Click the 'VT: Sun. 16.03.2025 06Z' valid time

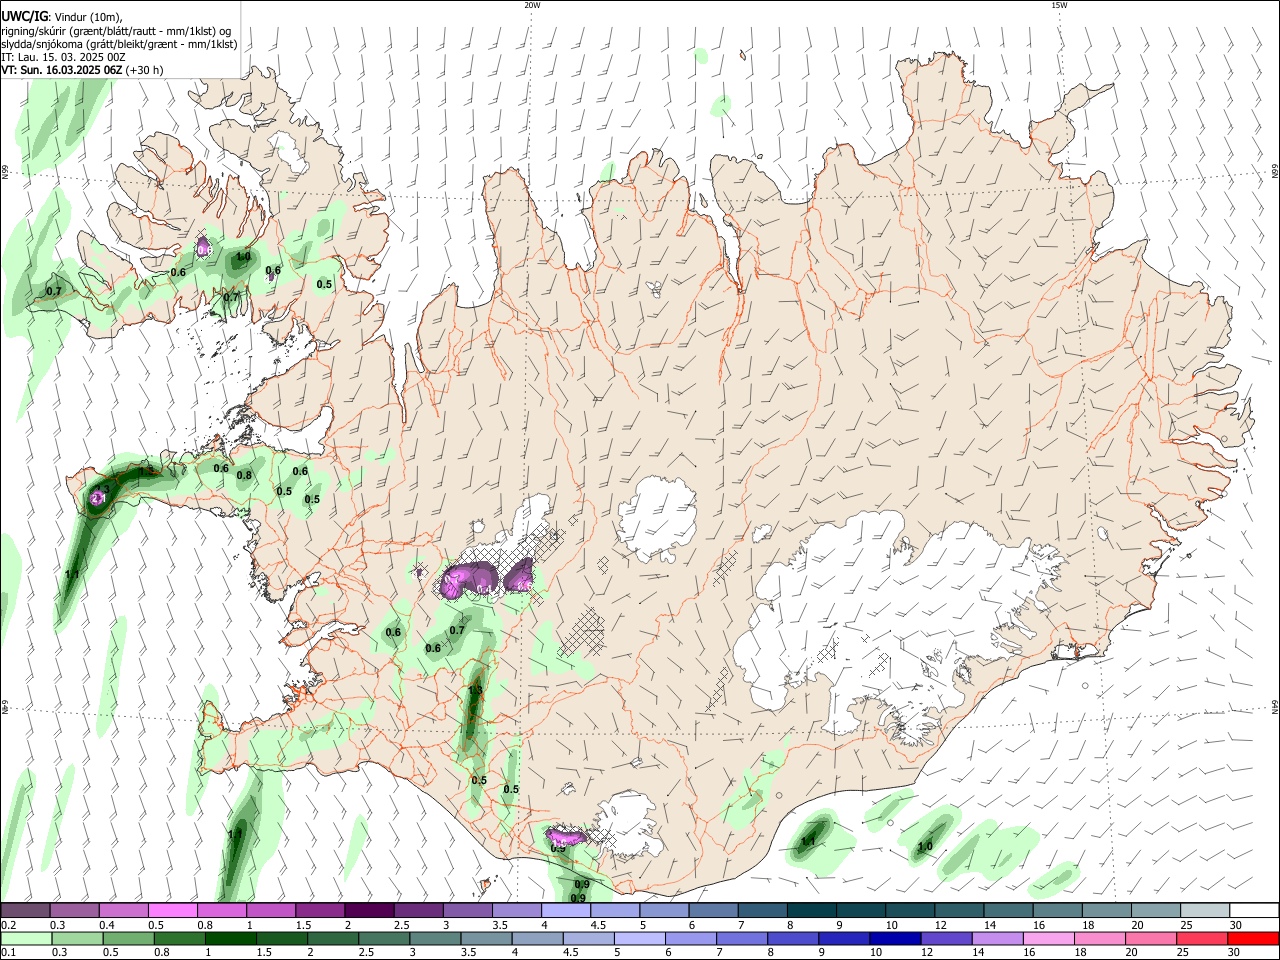pyautogui.click(x=62, y=70)
